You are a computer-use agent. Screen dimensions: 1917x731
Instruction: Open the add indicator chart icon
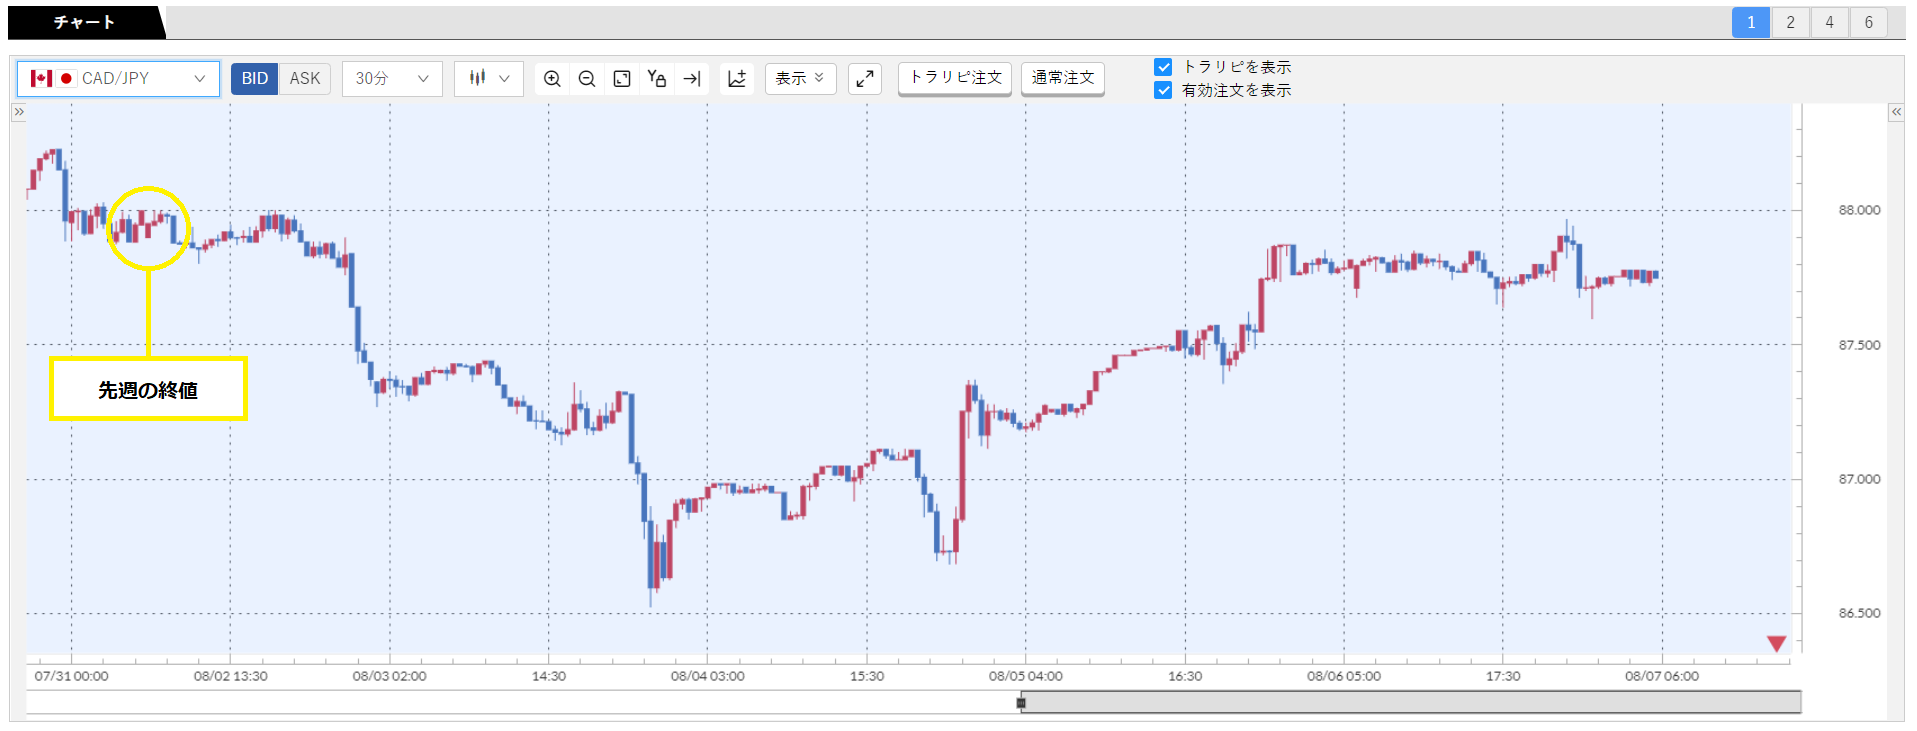pyautogui.click(x=737, y=78)
